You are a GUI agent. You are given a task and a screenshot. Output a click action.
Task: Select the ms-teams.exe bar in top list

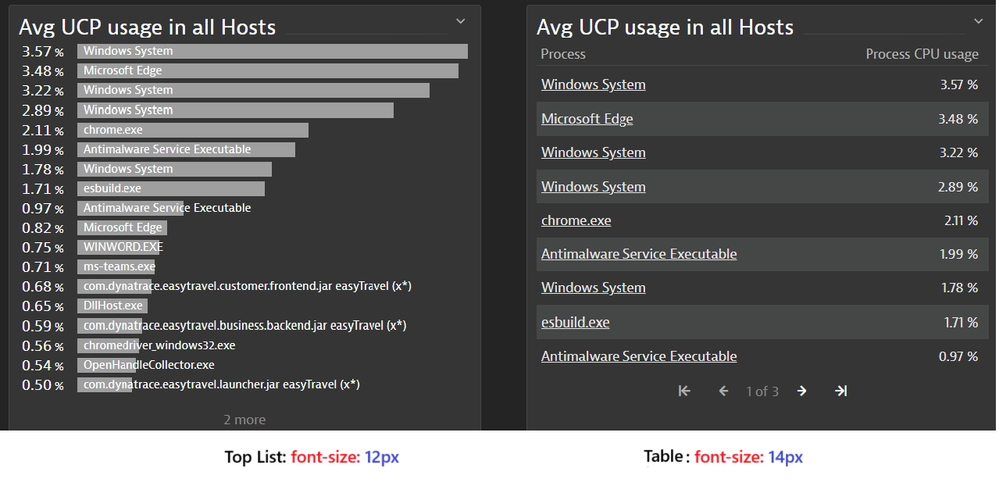click(x=119, y=267)
